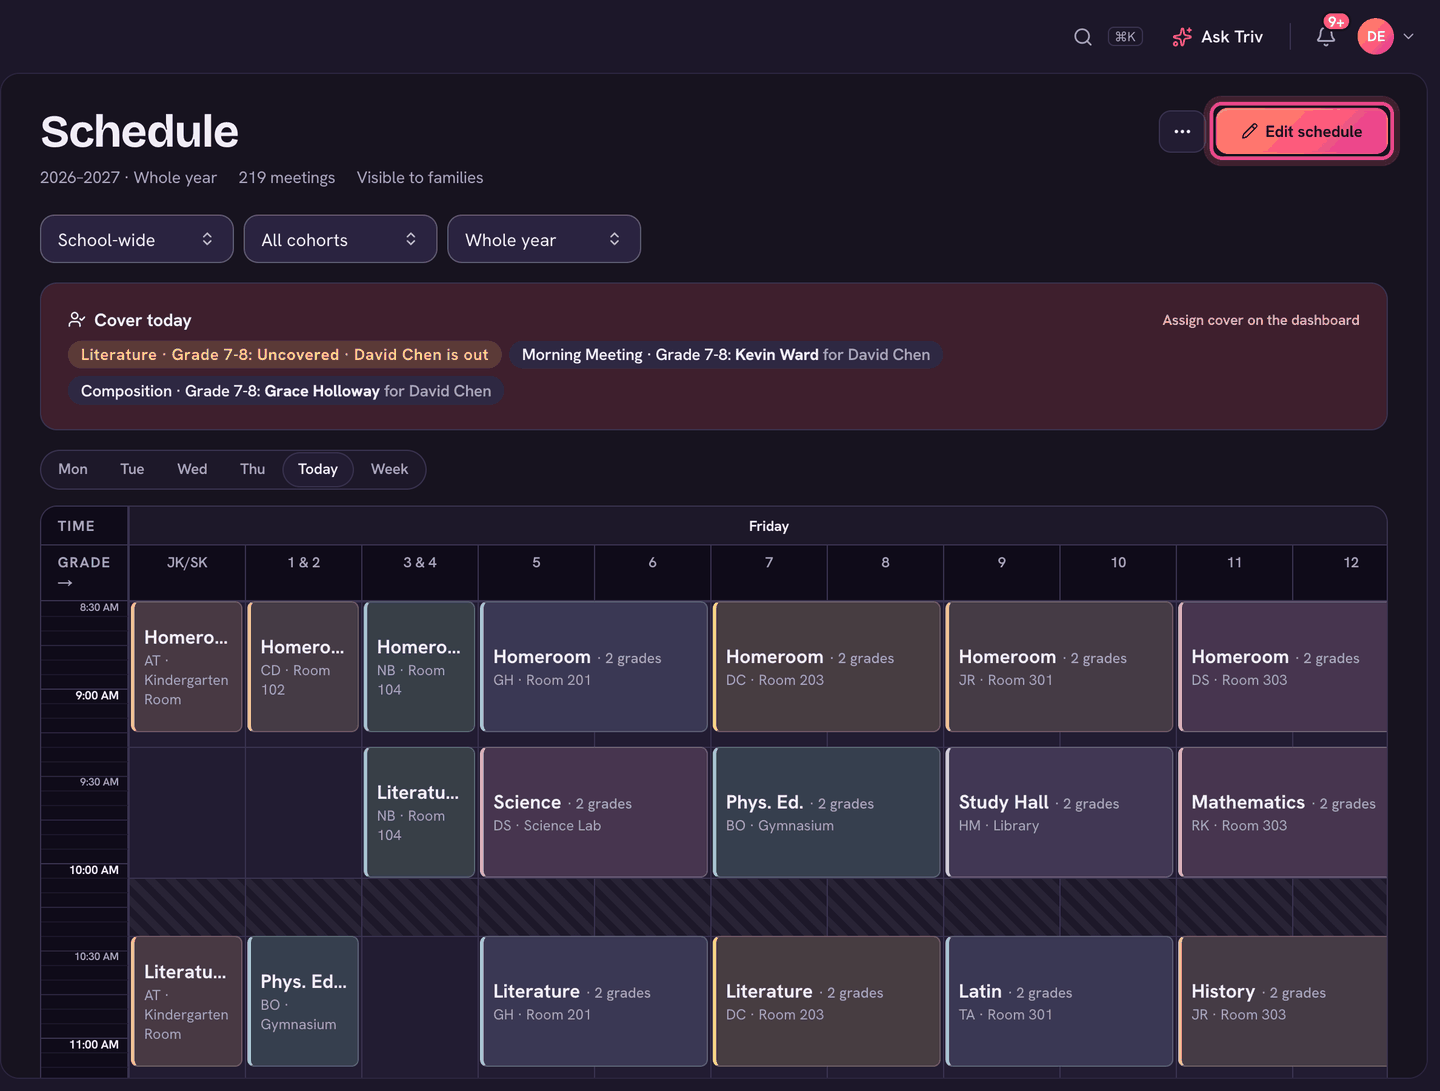
Task: Open Phys. Ed. BO Gymnasium grade 1 & 2 card
Action: [x=303, y=1001]
